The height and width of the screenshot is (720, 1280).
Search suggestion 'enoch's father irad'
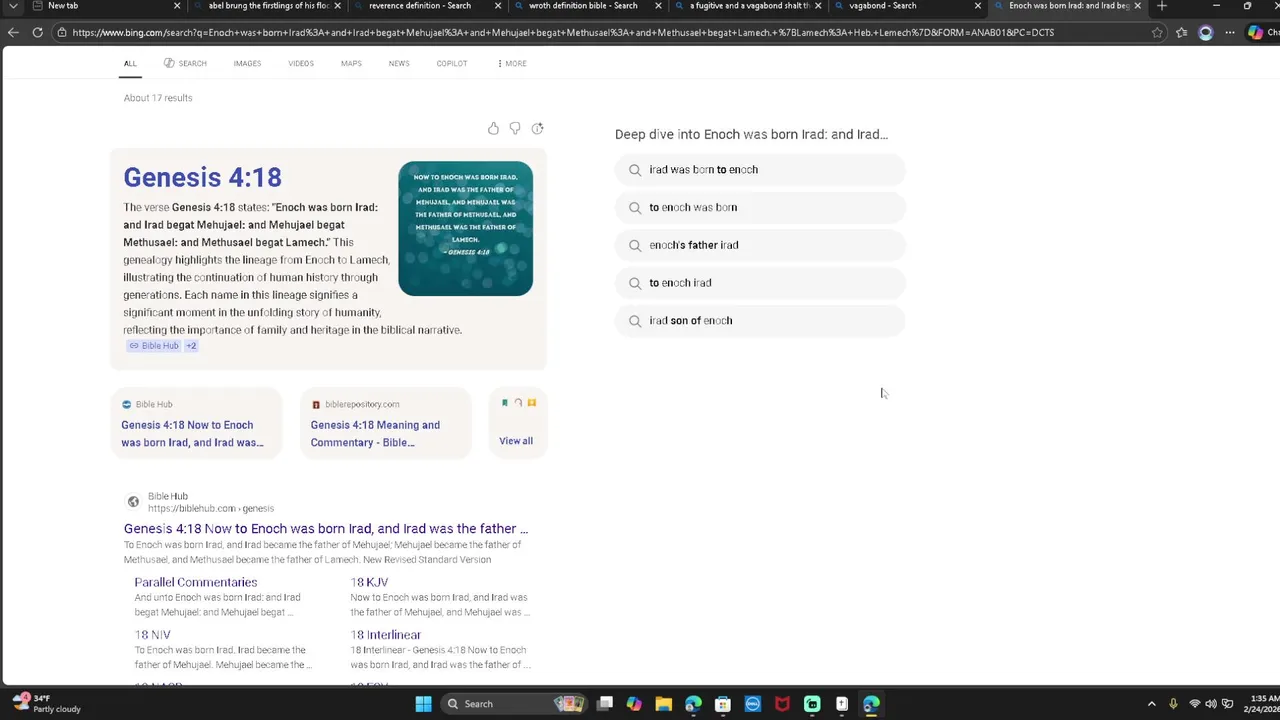(x=760, y=245)
